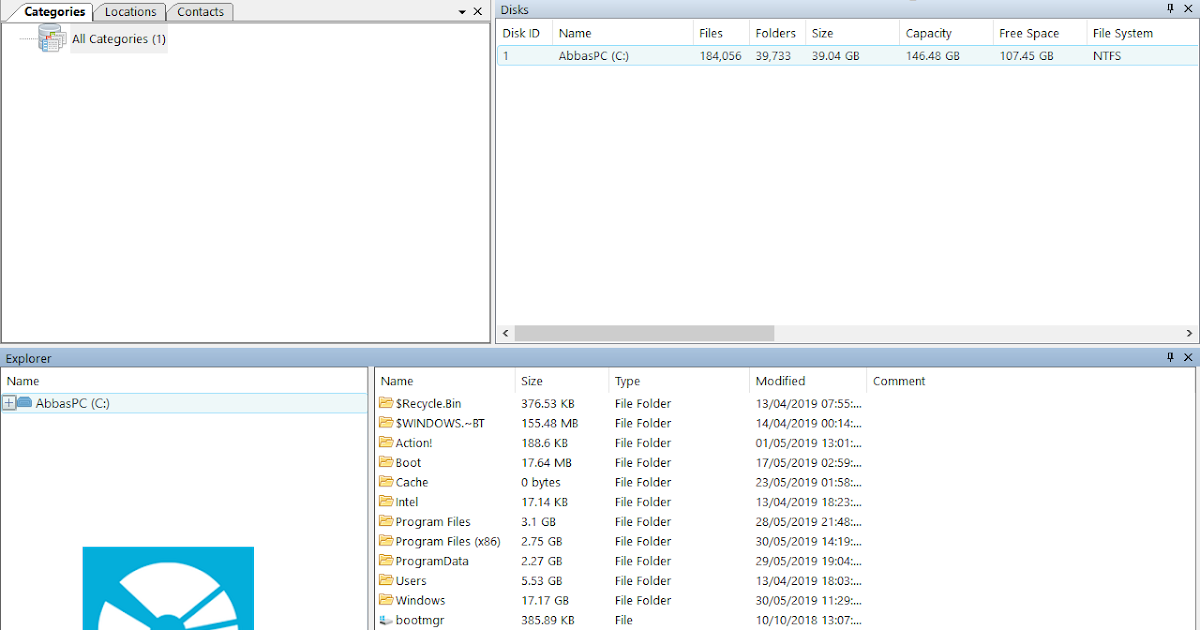
Task: Click the 107.45 GB free space cell
Action: 1026,56
